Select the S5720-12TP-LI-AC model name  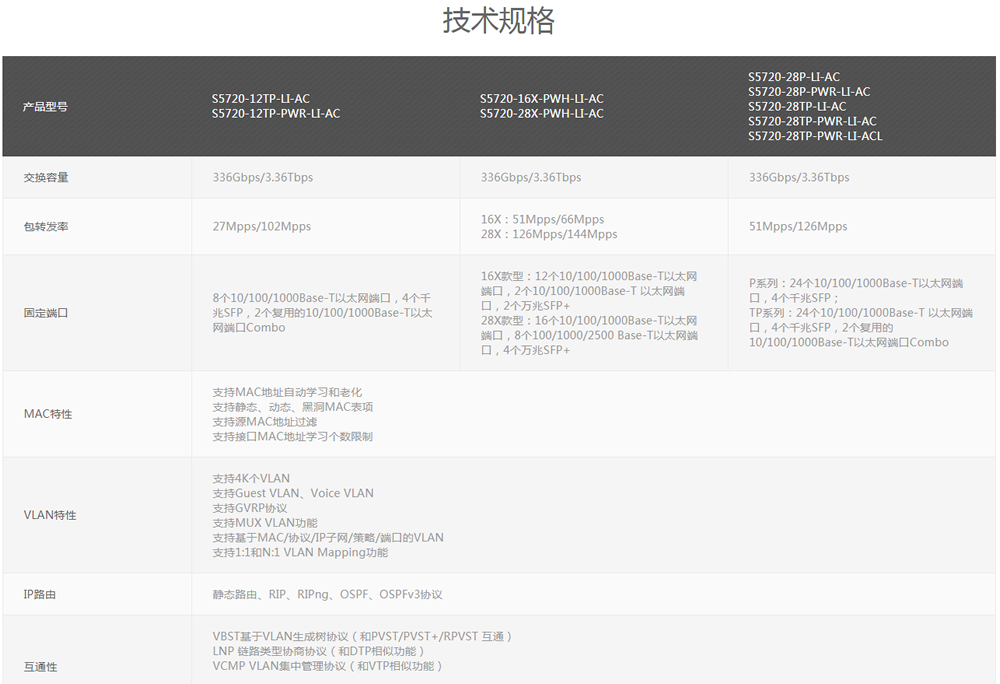click(x=263, y=98)
